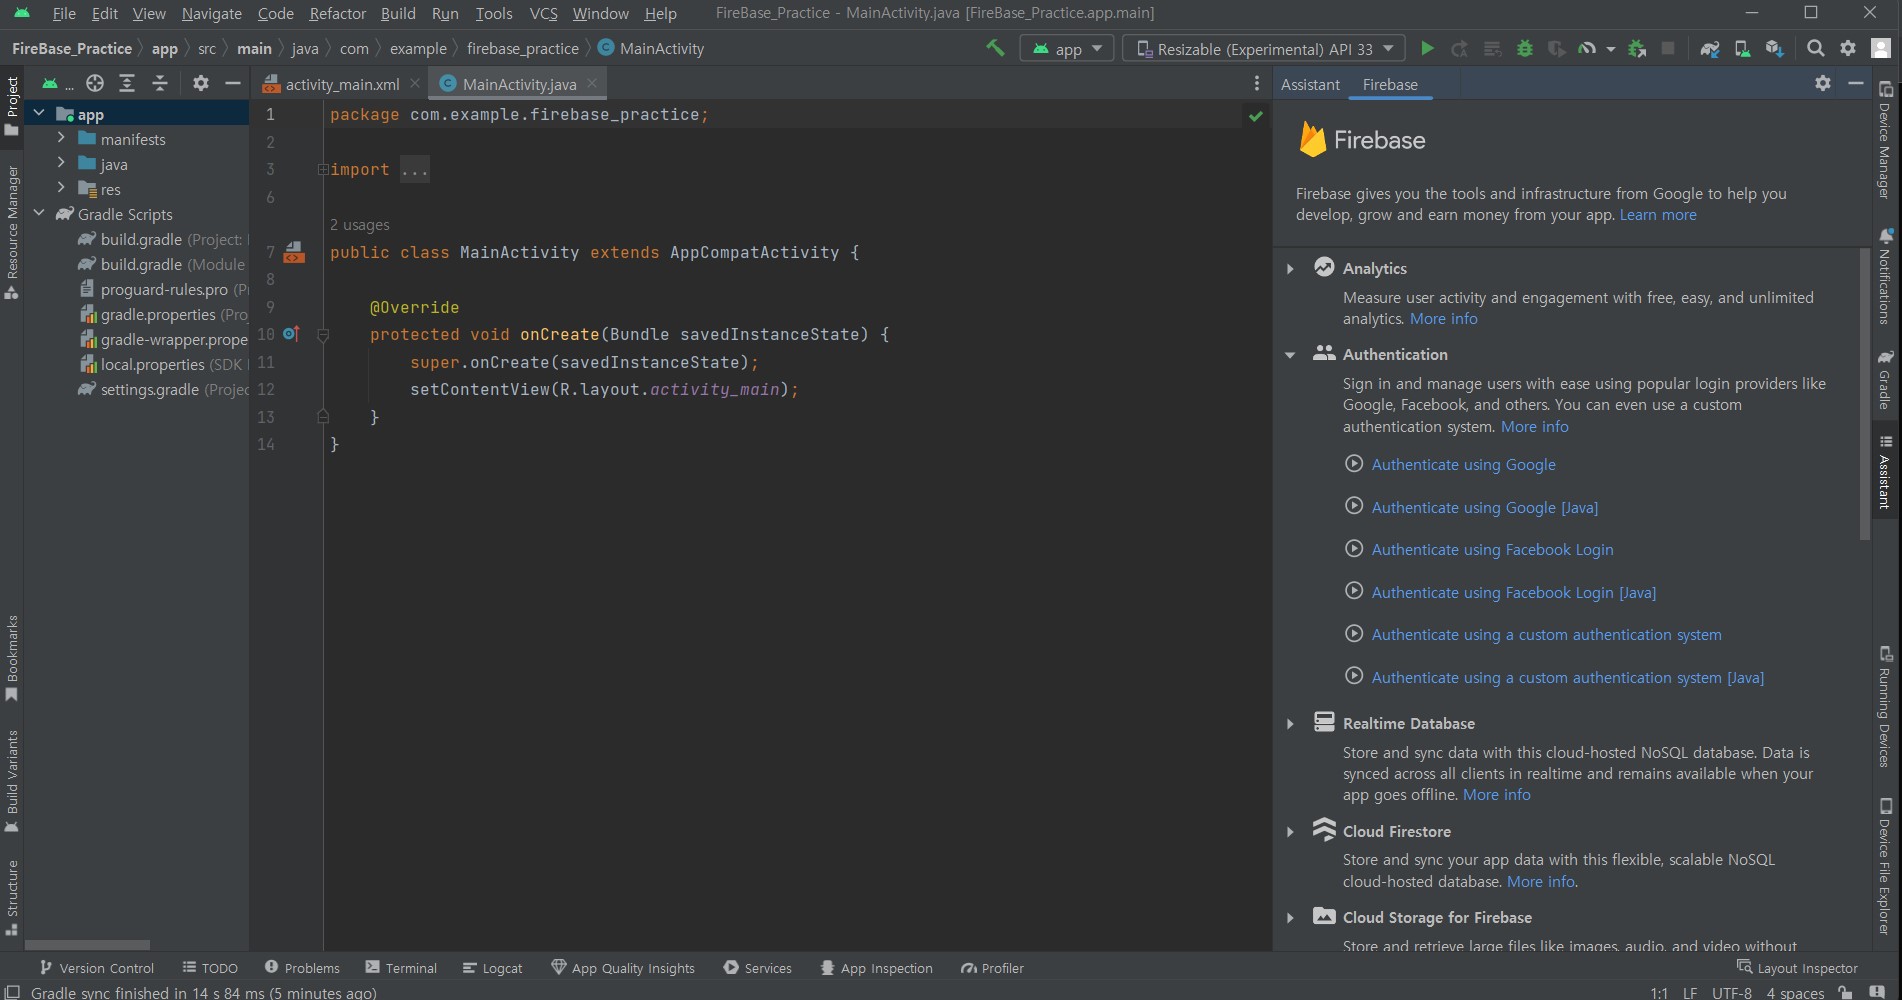Toggle the Device Manager side panel button
Screen dimensions: 1902x1000
(x=1885, y=140)
